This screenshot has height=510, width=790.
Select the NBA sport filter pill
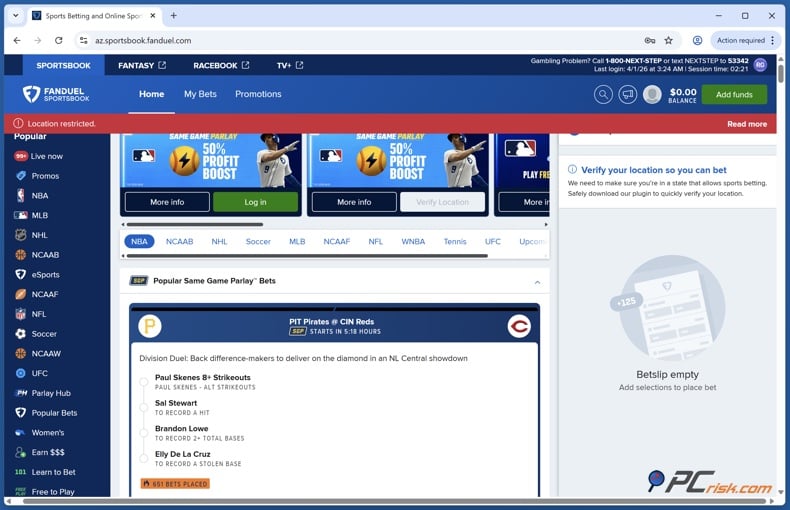pyautogui.click(x=139, y=241)
